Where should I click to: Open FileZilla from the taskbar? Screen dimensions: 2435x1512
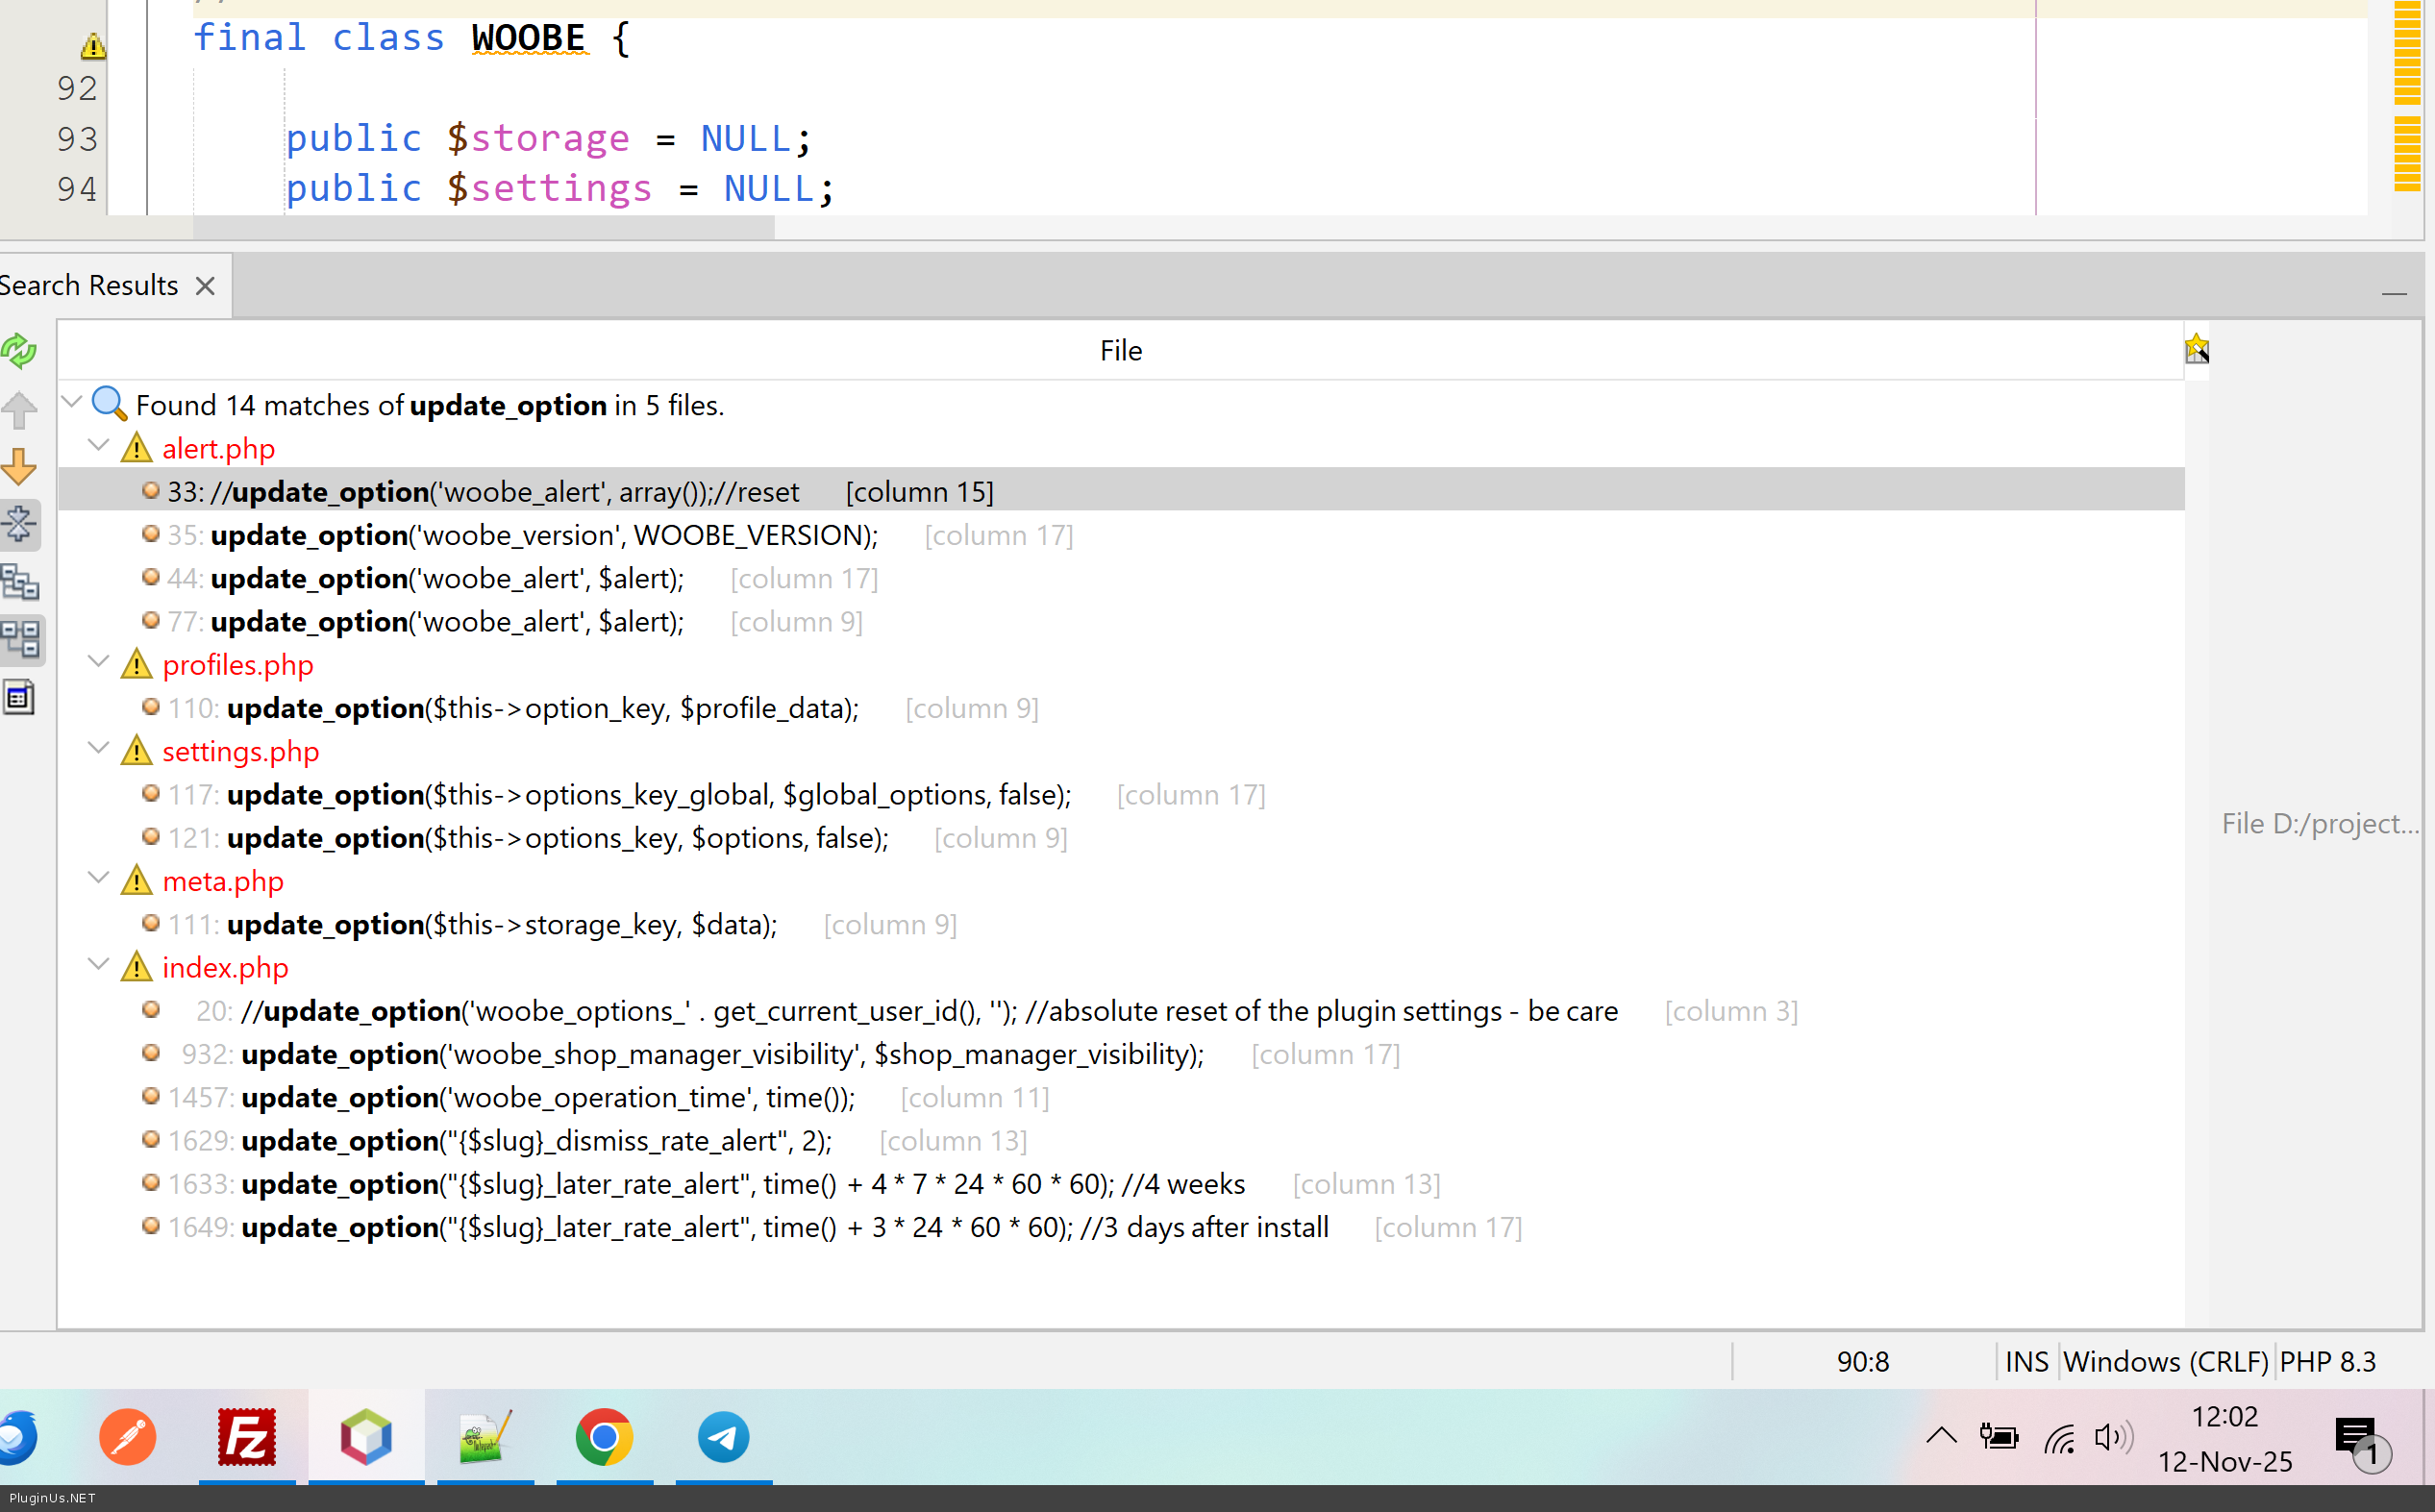[x=247, y=1437]
